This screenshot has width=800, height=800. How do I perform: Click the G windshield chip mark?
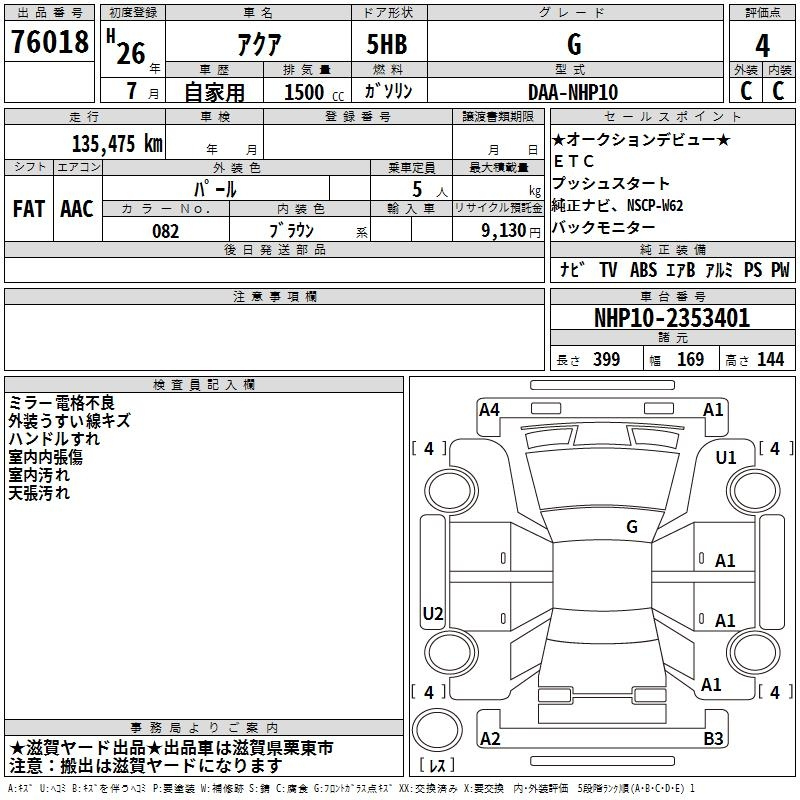coord(632,526)
